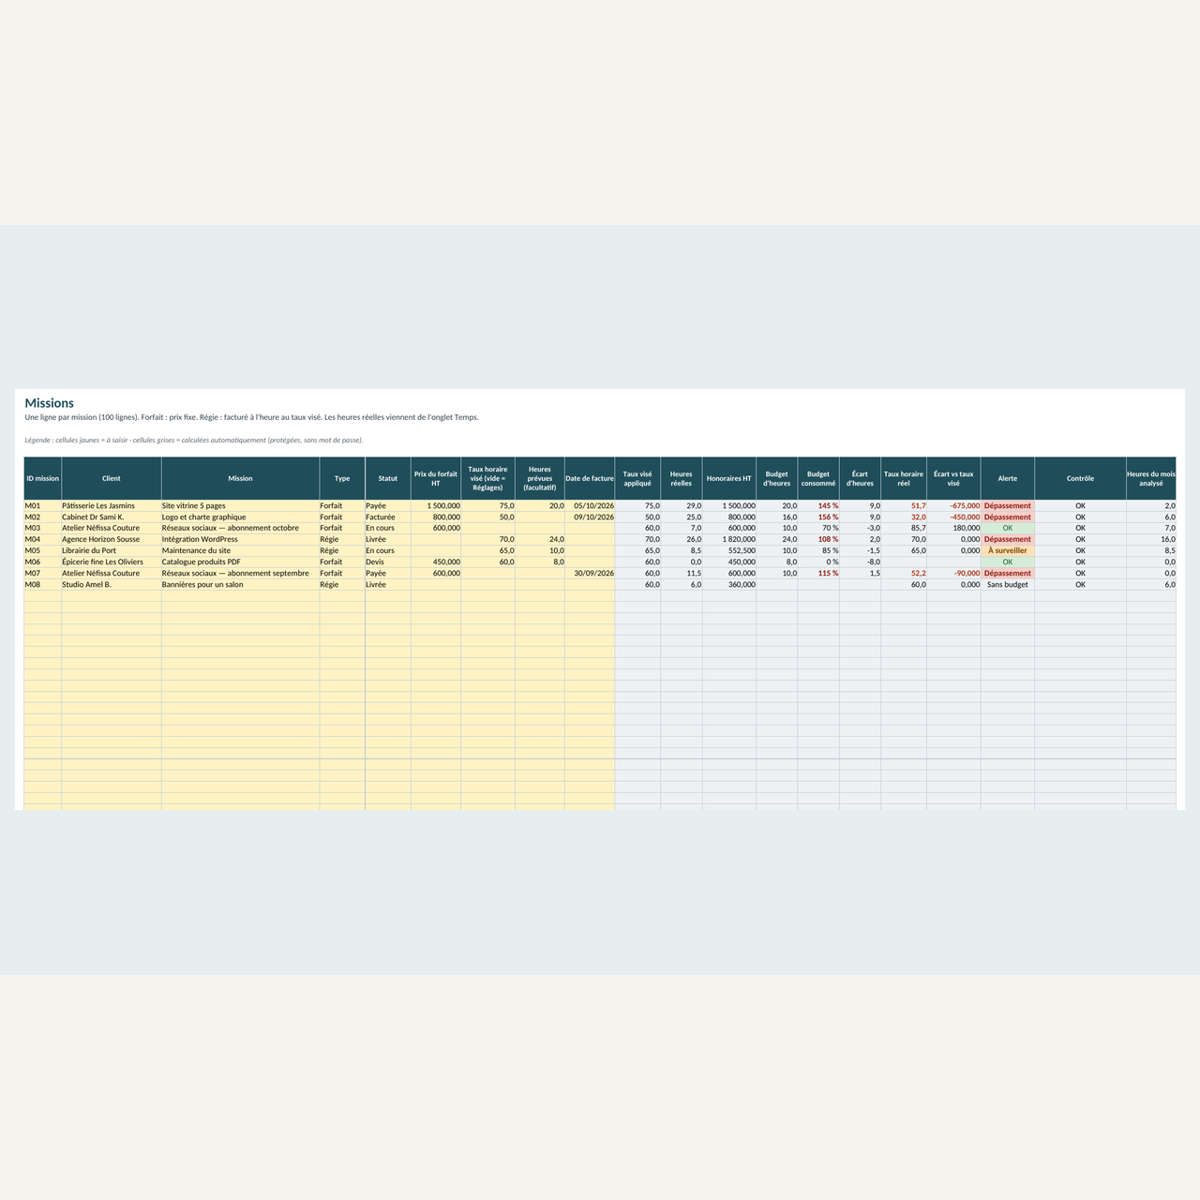This screenshot has height=1200, width=1200.
Task: Click client cell 'Épicerie fine Les Oliviers'
Action: coord(111,562)
